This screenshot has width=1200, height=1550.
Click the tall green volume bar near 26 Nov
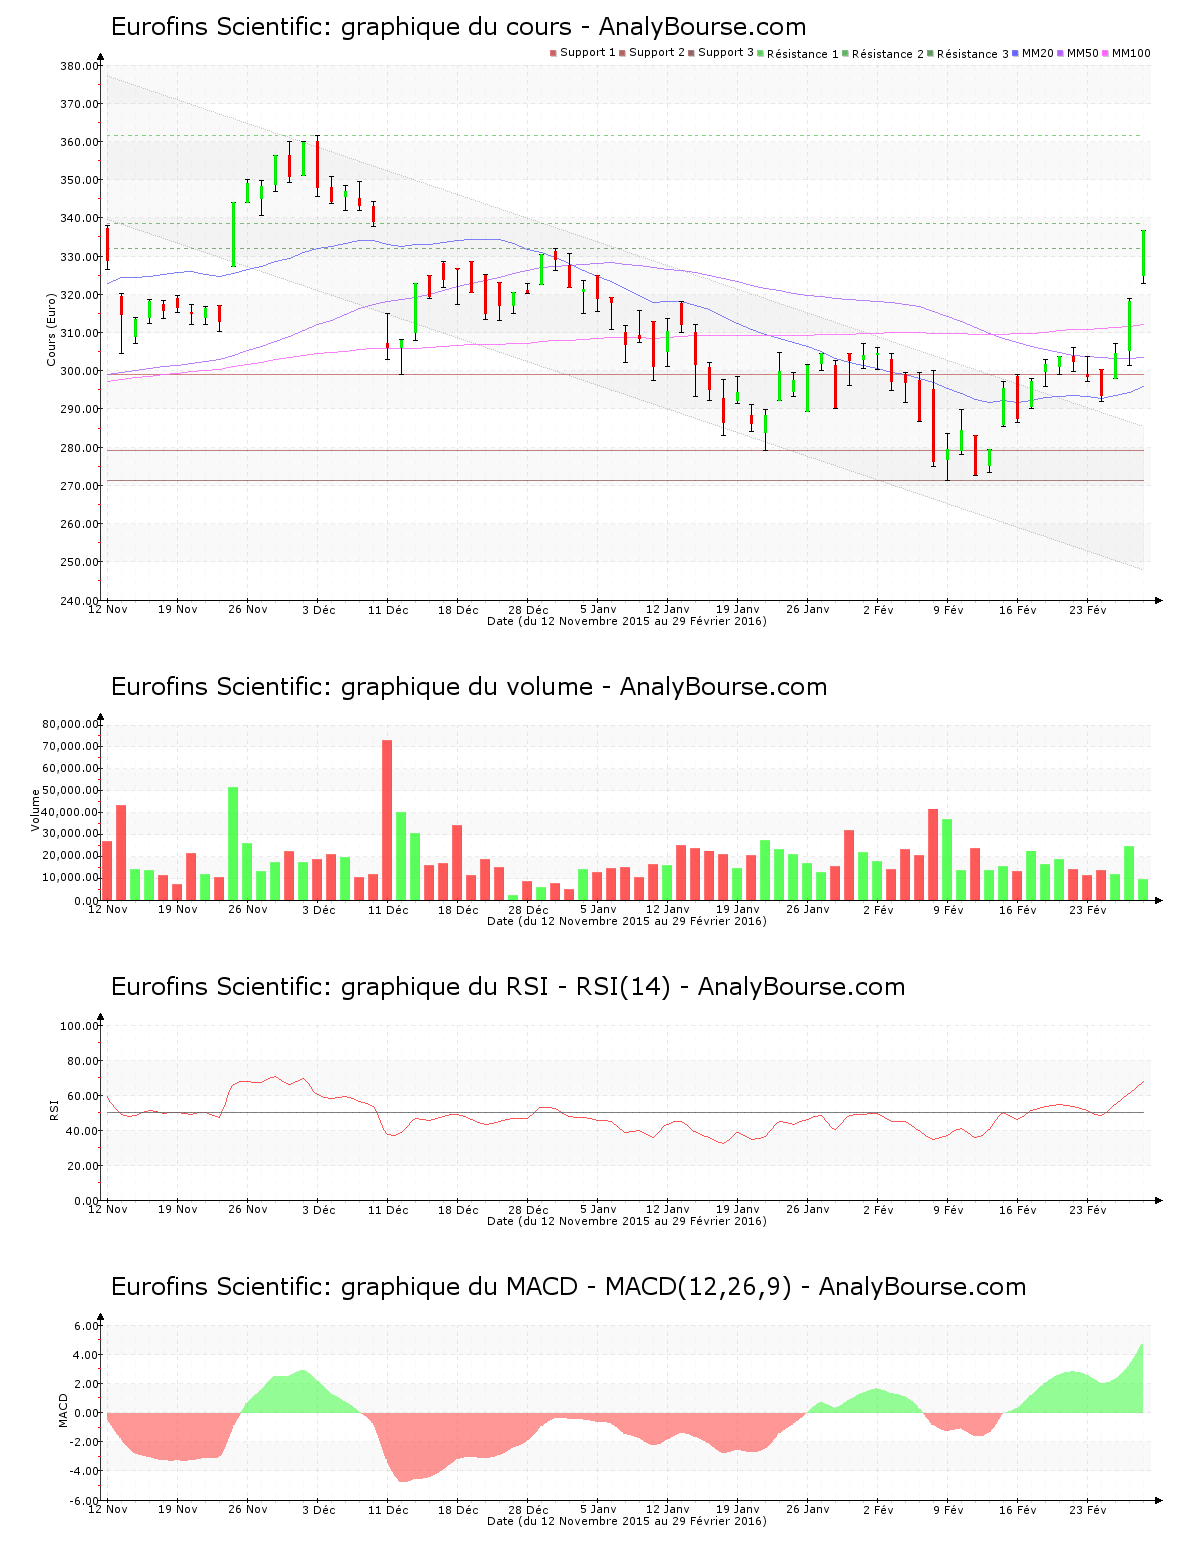[x=233, y=844]
